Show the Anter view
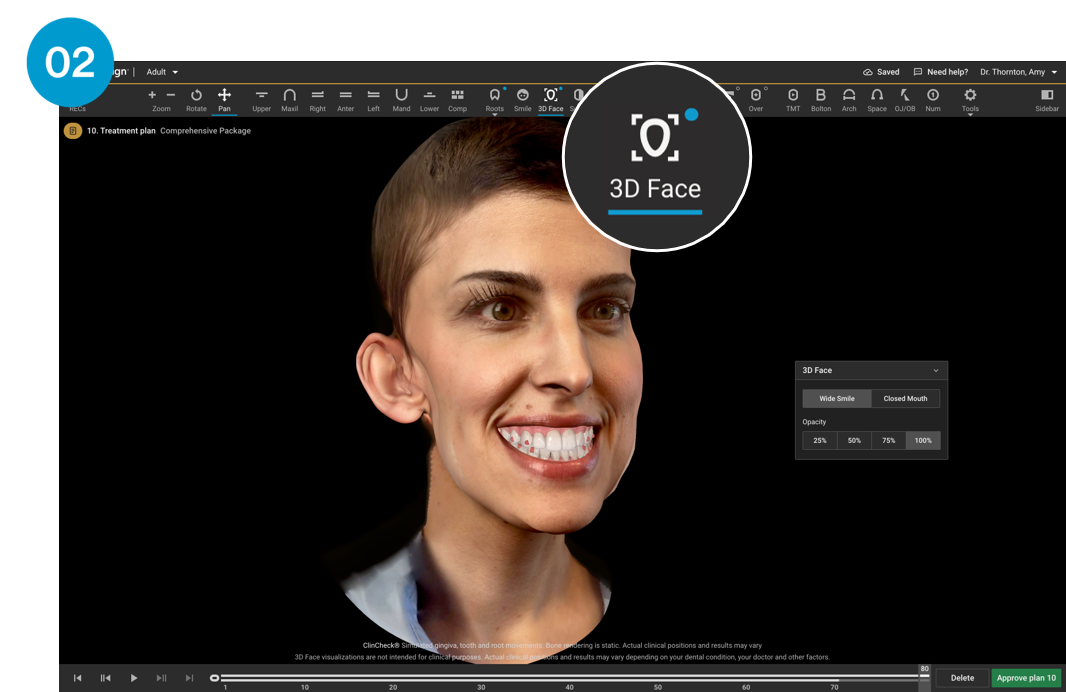The width and height of the screenshot is (1066, 692). 345,99
